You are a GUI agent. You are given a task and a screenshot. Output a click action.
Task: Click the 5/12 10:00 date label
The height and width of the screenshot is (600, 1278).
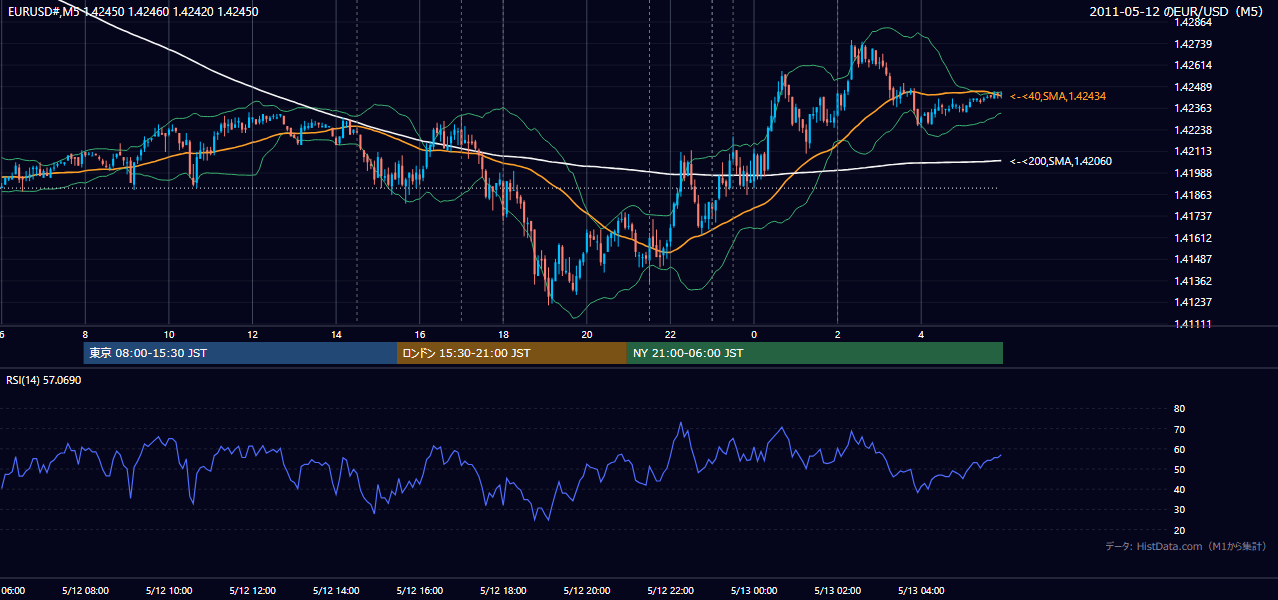point(168,590)
